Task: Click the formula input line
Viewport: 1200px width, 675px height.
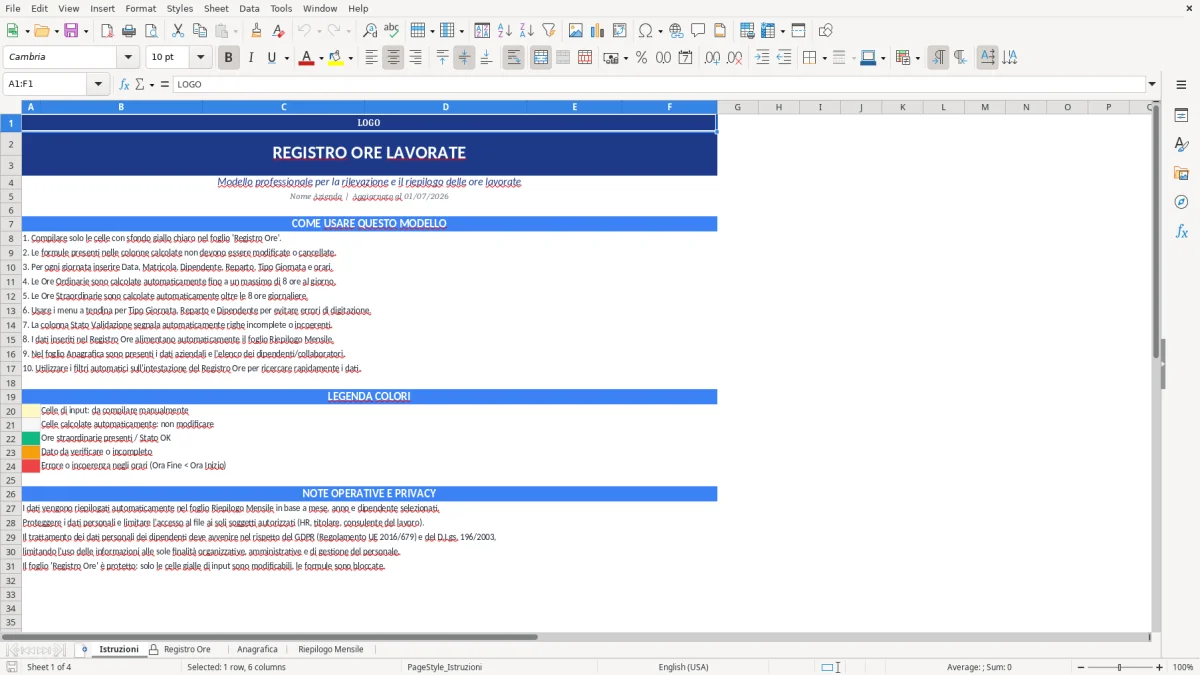Action: click(x=659, y=84)
